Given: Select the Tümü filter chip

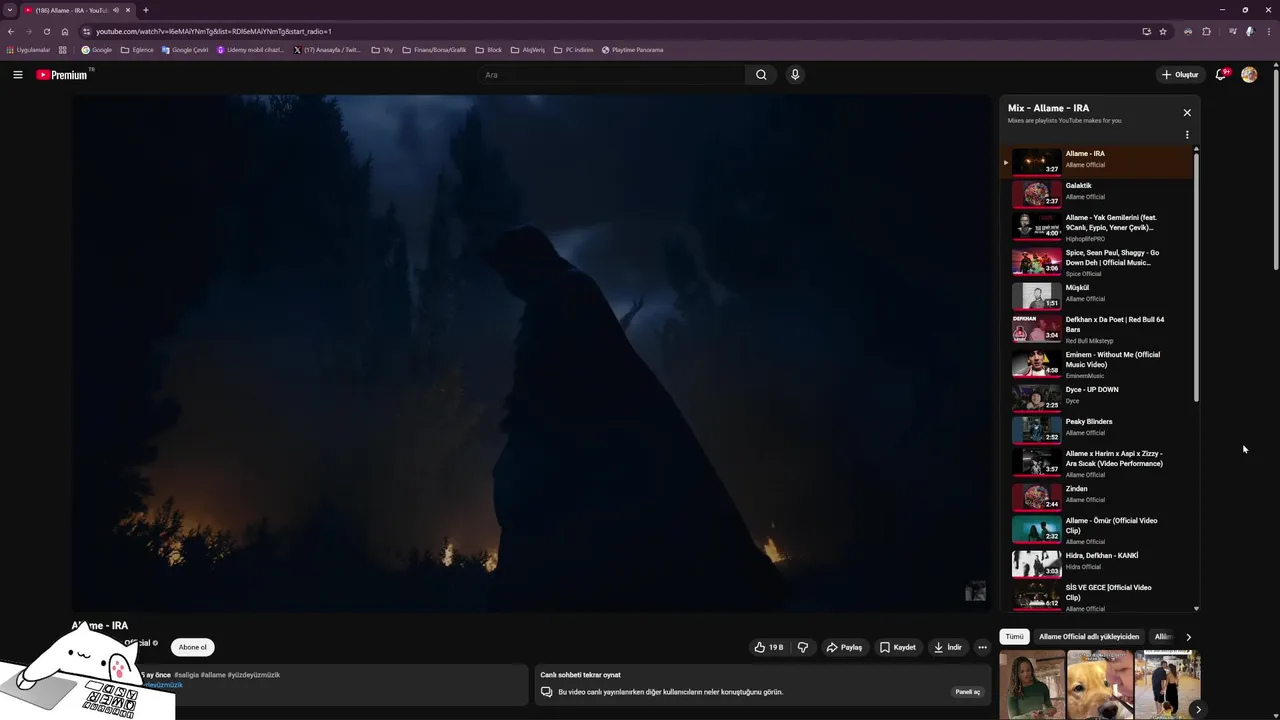Looking at the screenshot, I should [x=1014, y=637].
